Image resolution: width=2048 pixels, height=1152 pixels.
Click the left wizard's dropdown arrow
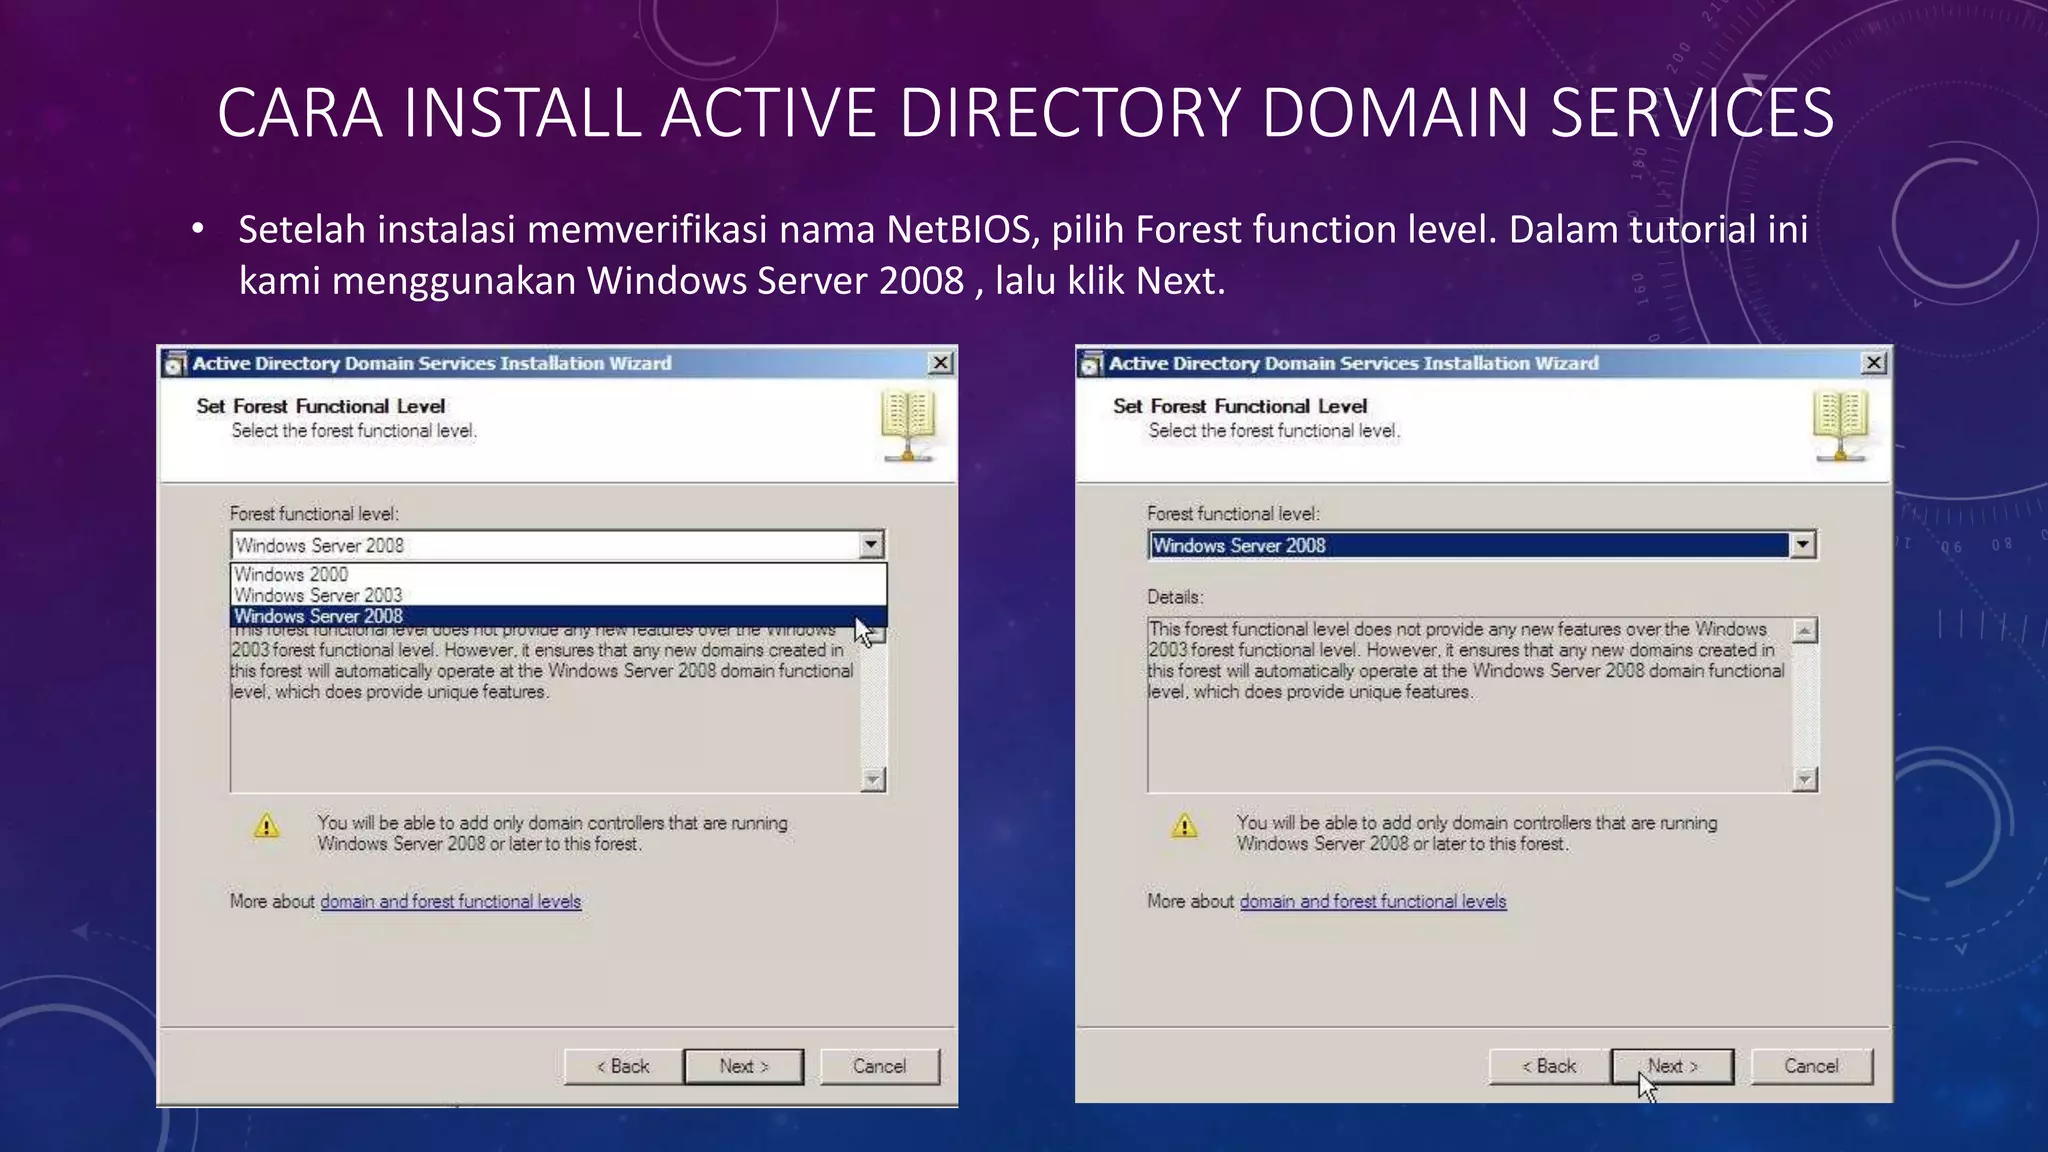(871, 545)
